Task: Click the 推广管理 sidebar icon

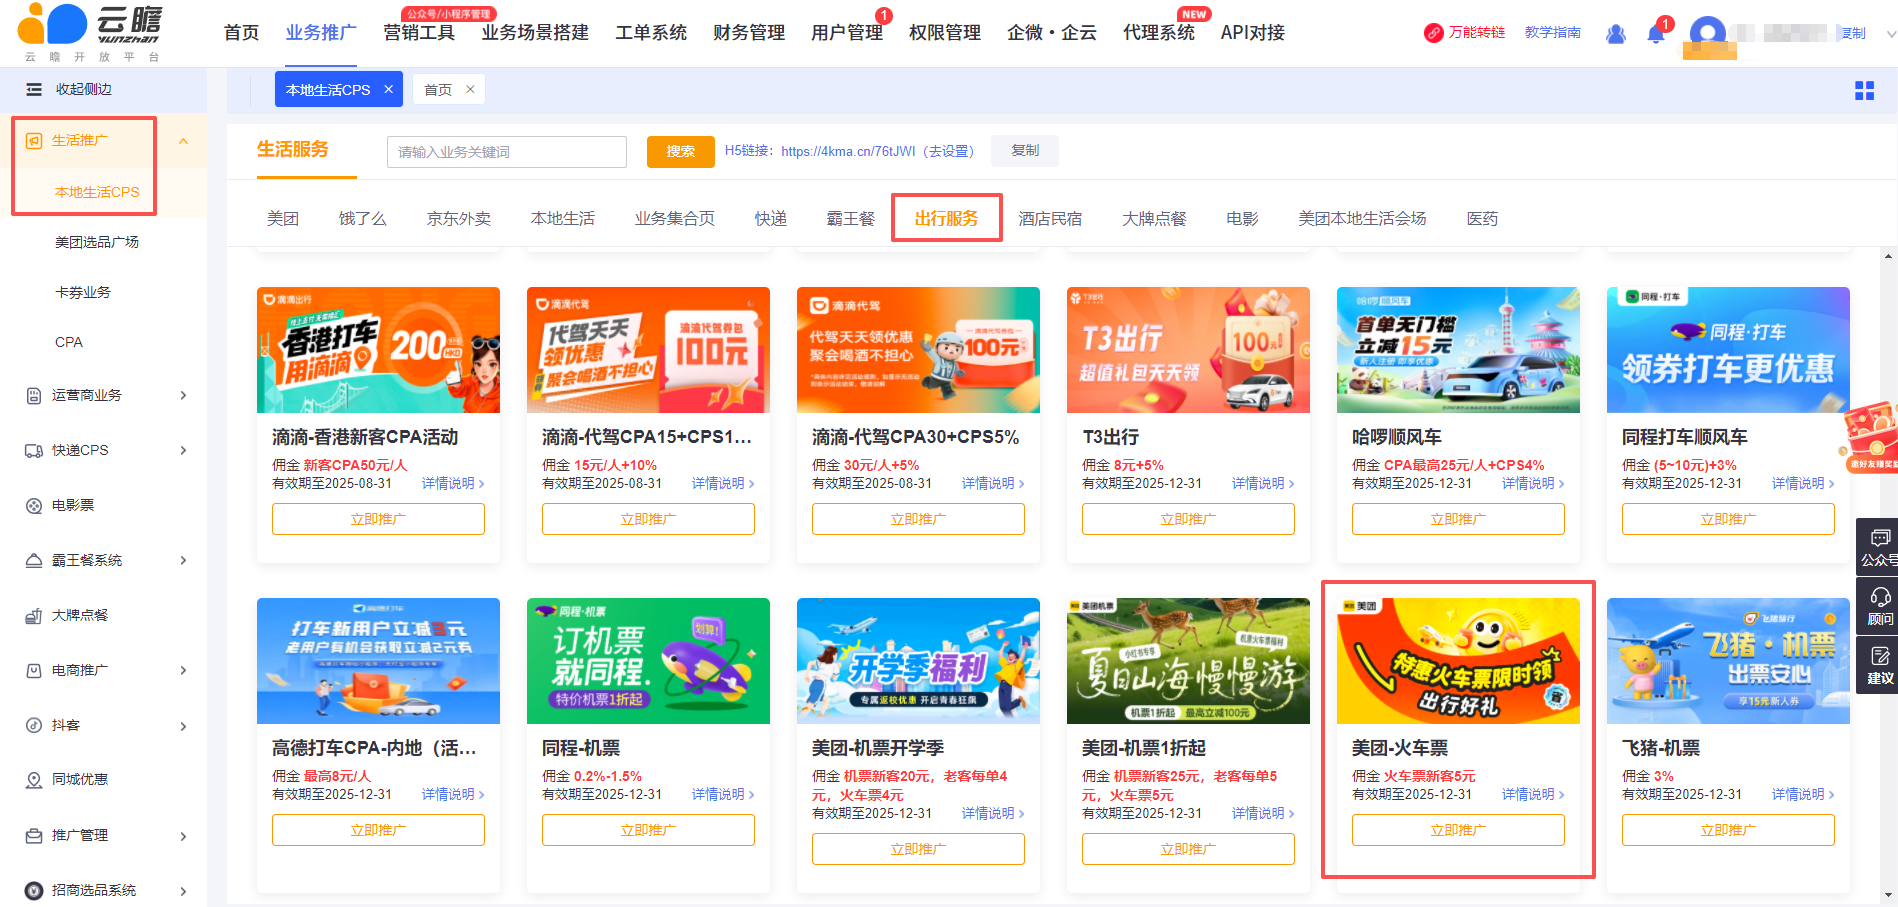Action: (34, 835)
